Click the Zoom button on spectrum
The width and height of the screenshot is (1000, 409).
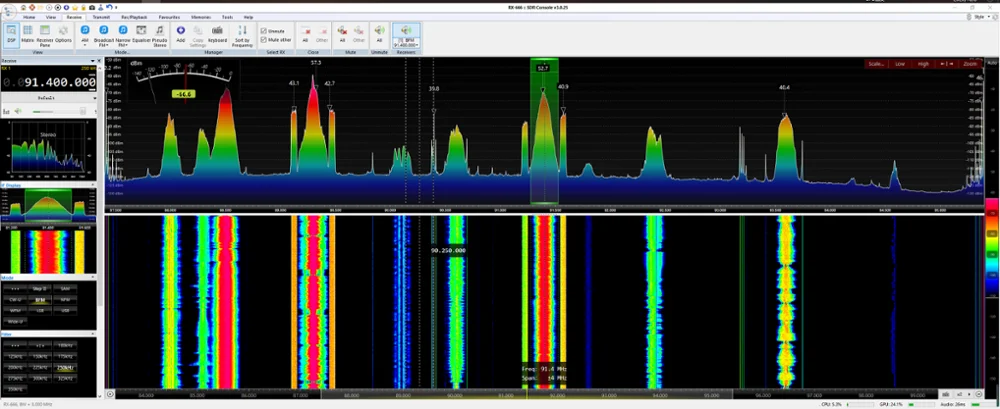969,64
